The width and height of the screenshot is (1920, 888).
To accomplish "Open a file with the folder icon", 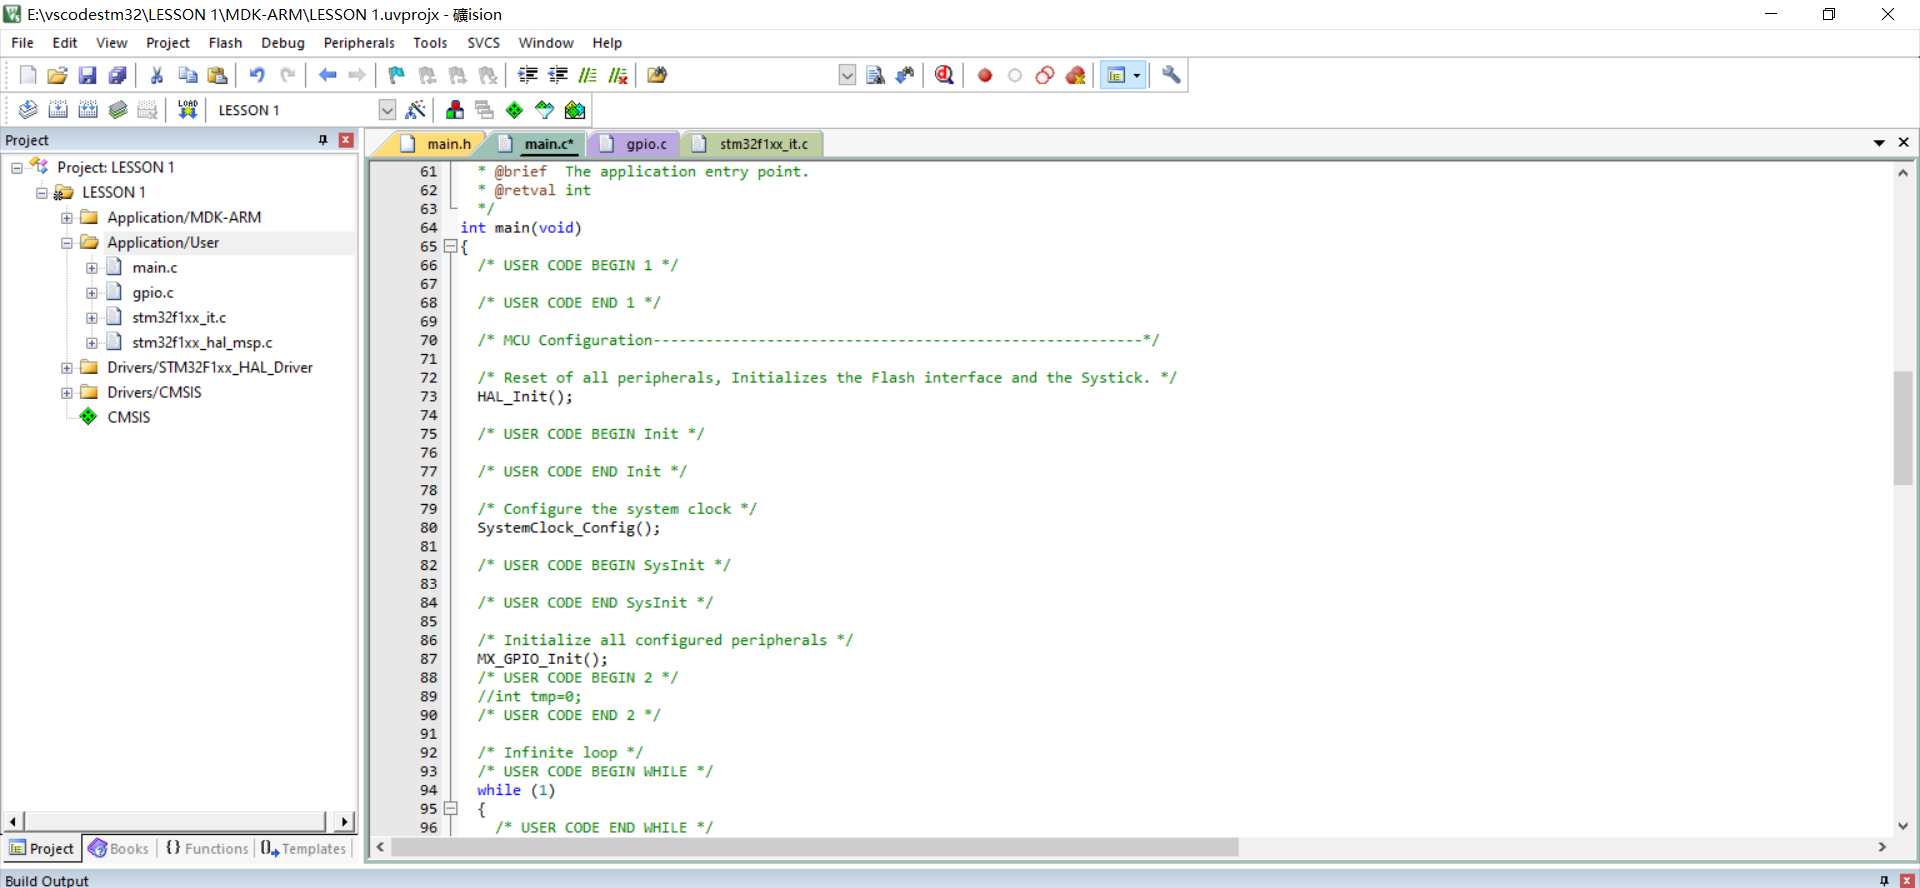I will (x=58, y=75).
